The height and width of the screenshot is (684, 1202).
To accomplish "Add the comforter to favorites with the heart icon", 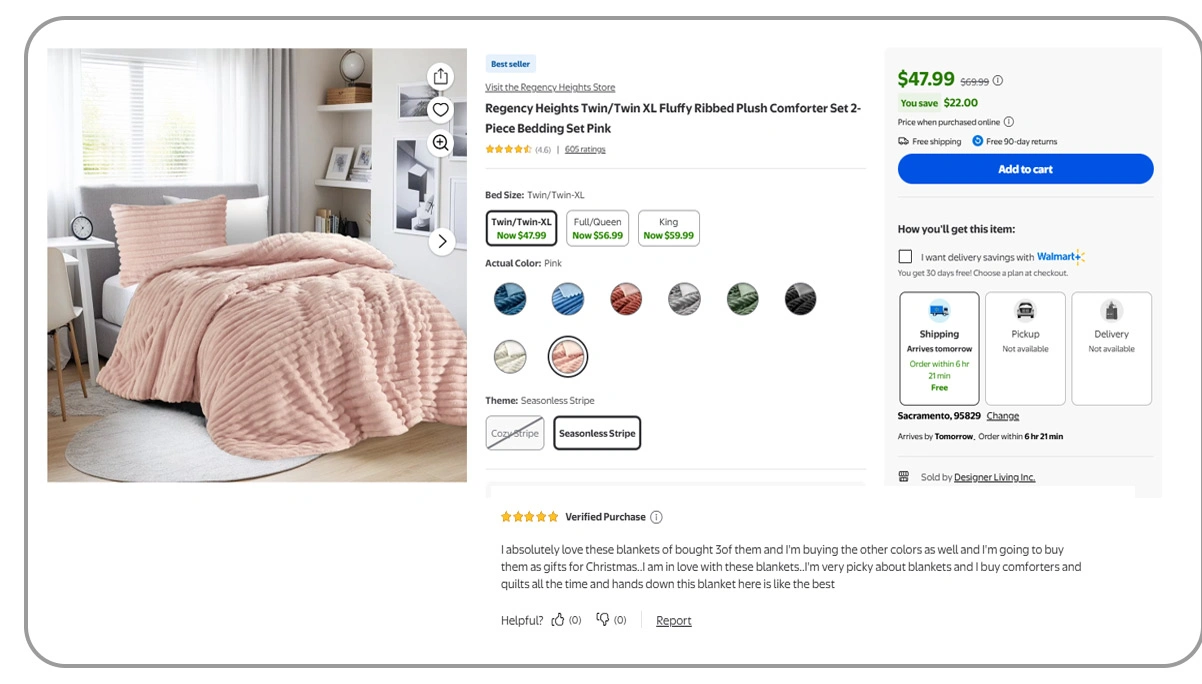I will click(440, 109).
